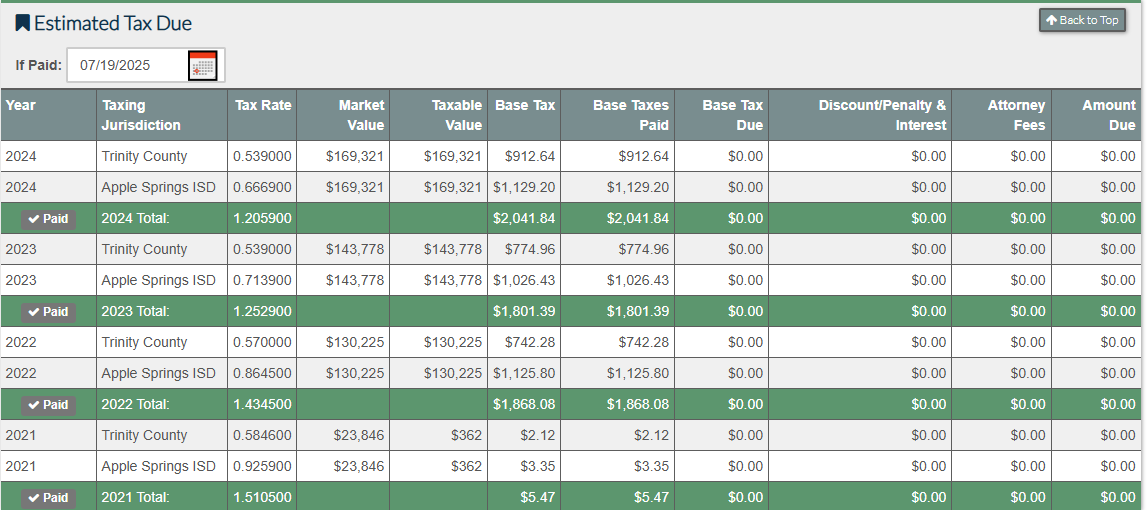
Task: Click the Discount/Penalty & Interest column header
Action: click(x=881, y=115)
